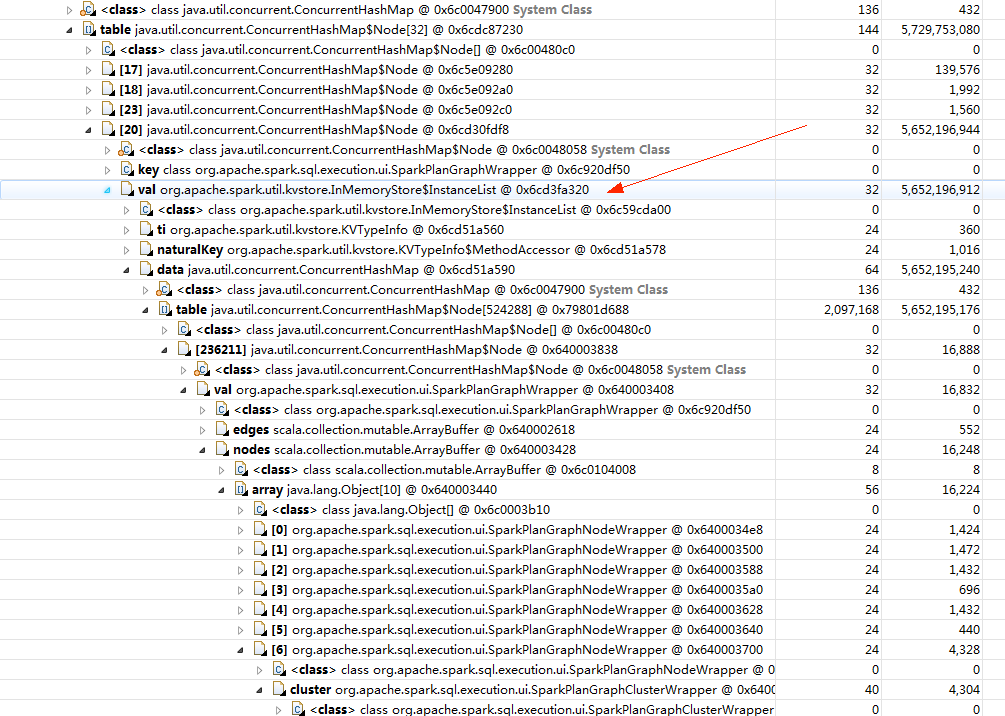Expand edges ArrayBuffer row
Viewport: 1005px width, 716px height.
point(203,429)
